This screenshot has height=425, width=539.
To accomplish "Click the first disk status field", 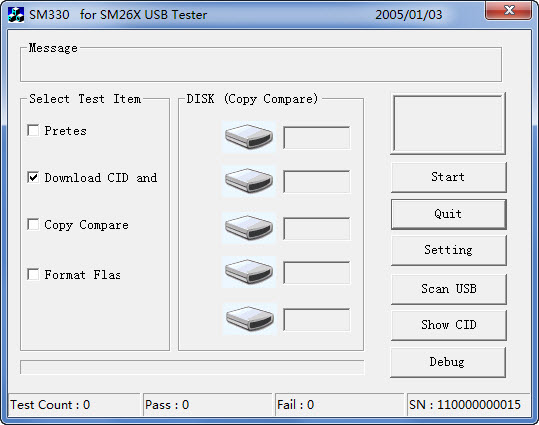I will (x=317, y=138).
